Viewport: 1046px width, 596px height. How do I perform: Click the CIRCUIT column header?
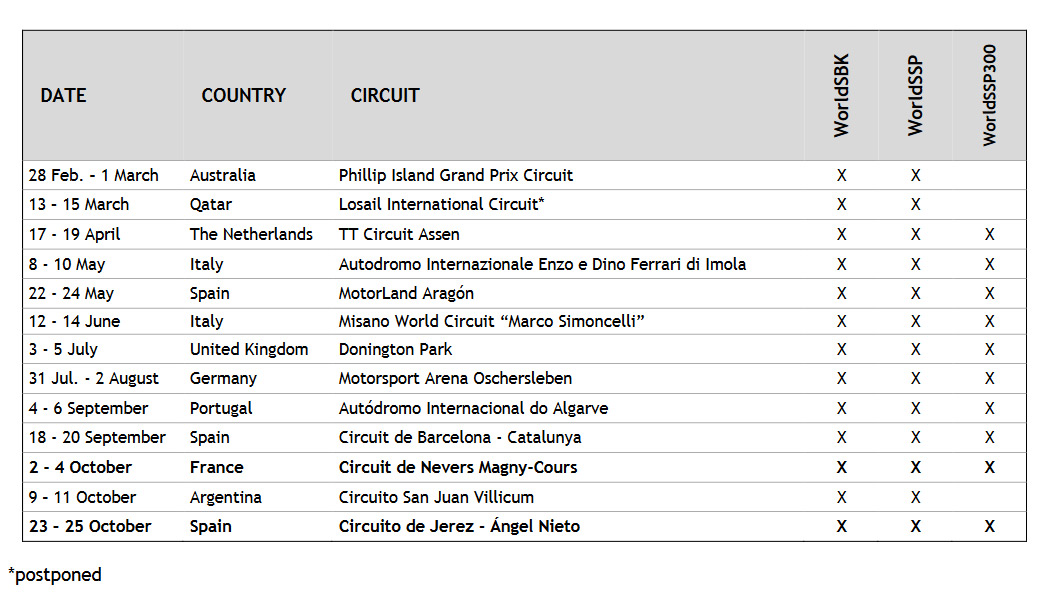coord(385,95)
